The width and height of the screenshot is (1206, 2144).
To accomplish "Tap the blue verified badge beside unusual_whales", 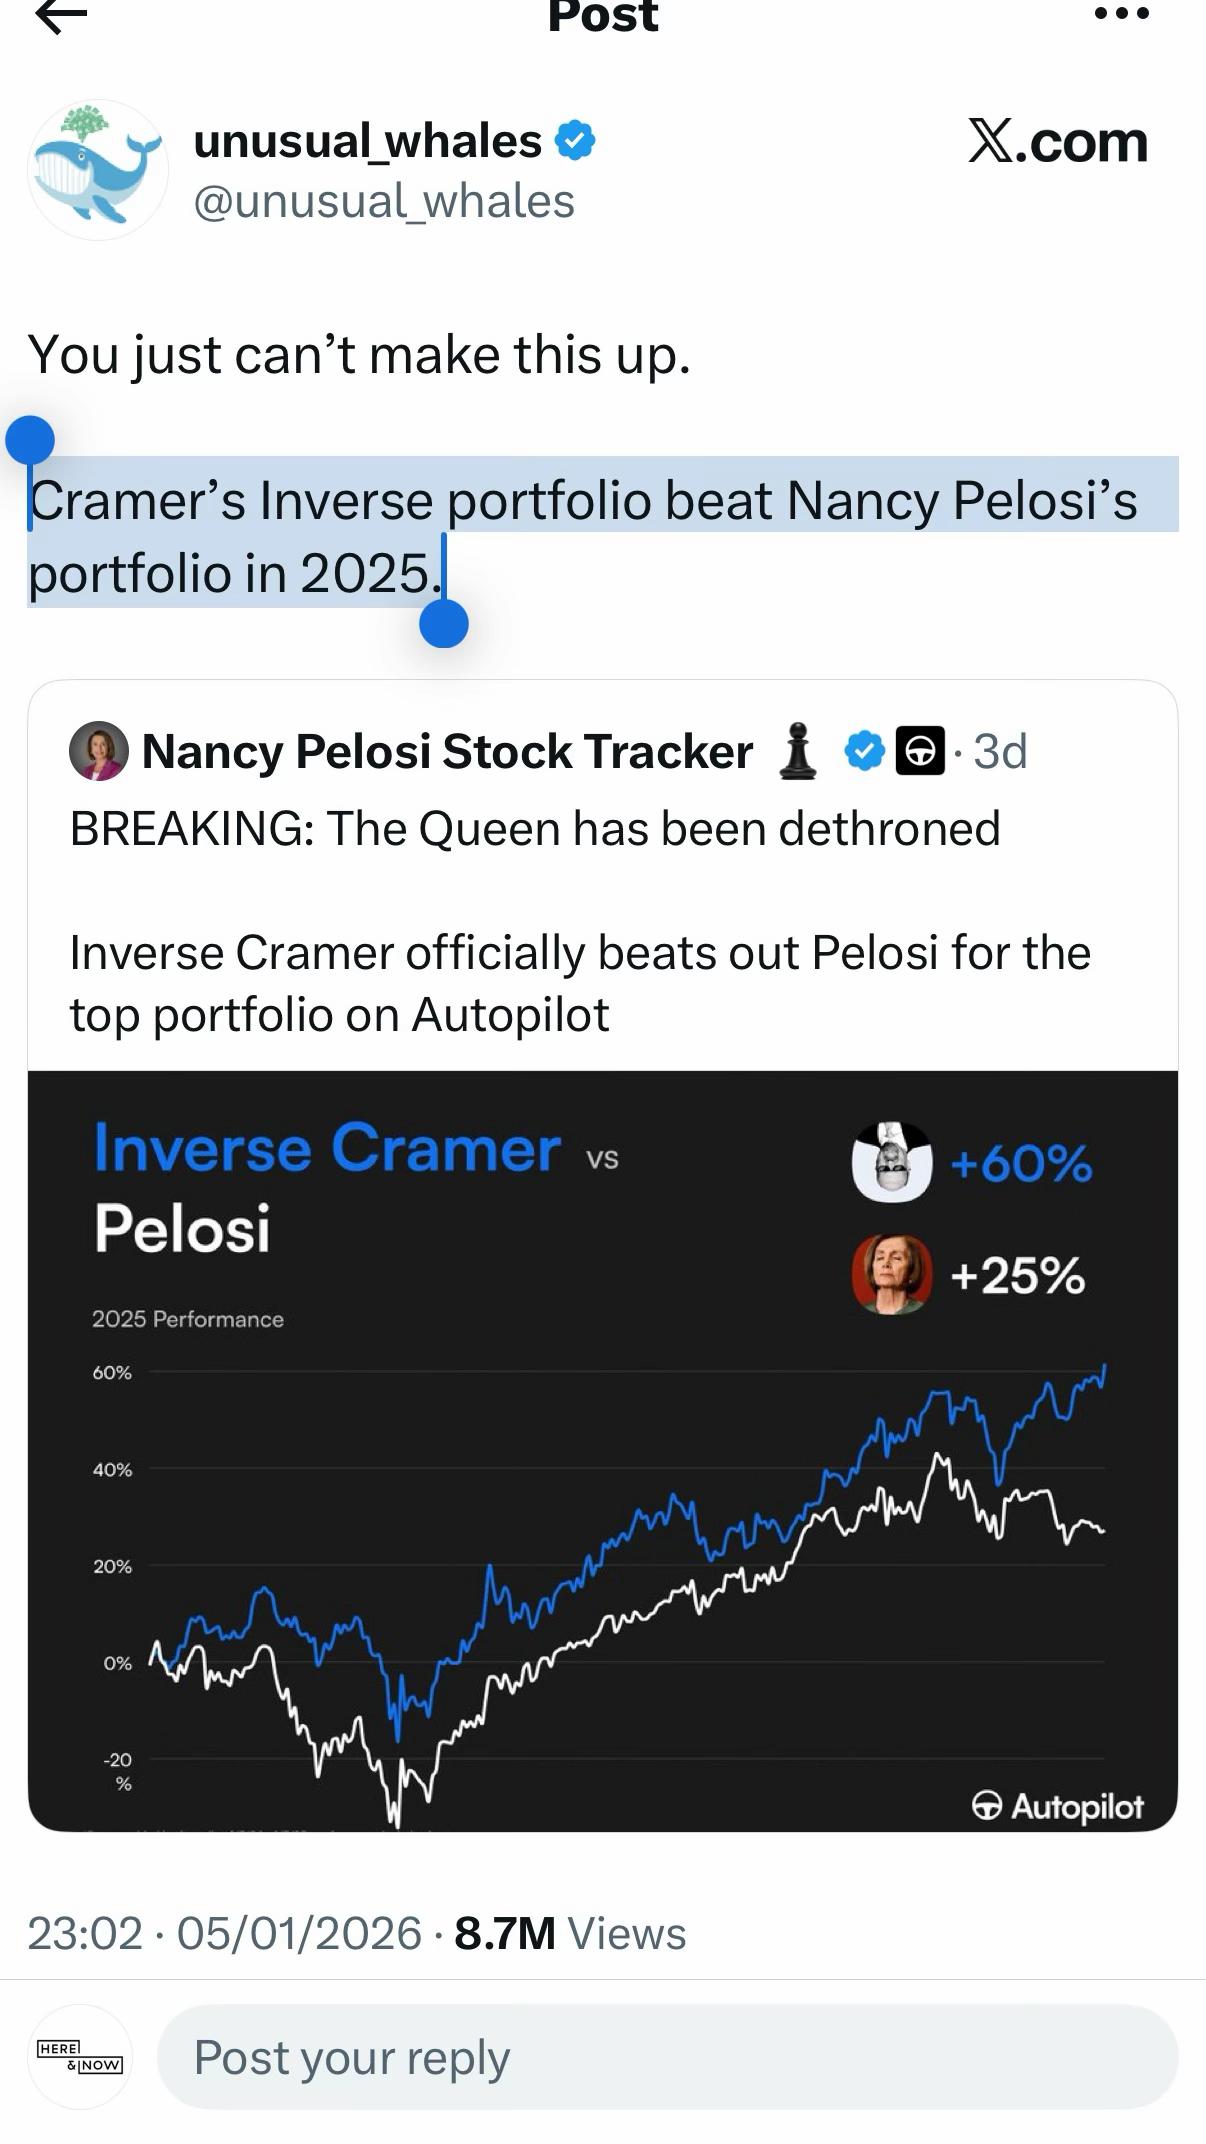I will click(575, 141).
